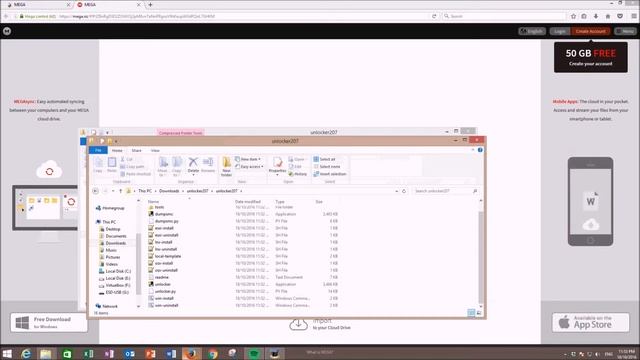Viewport: 640px width, 360px height.
Task: Select Homegroup in navigation pane
Action: pyautogui.click(x=110, y=208)
